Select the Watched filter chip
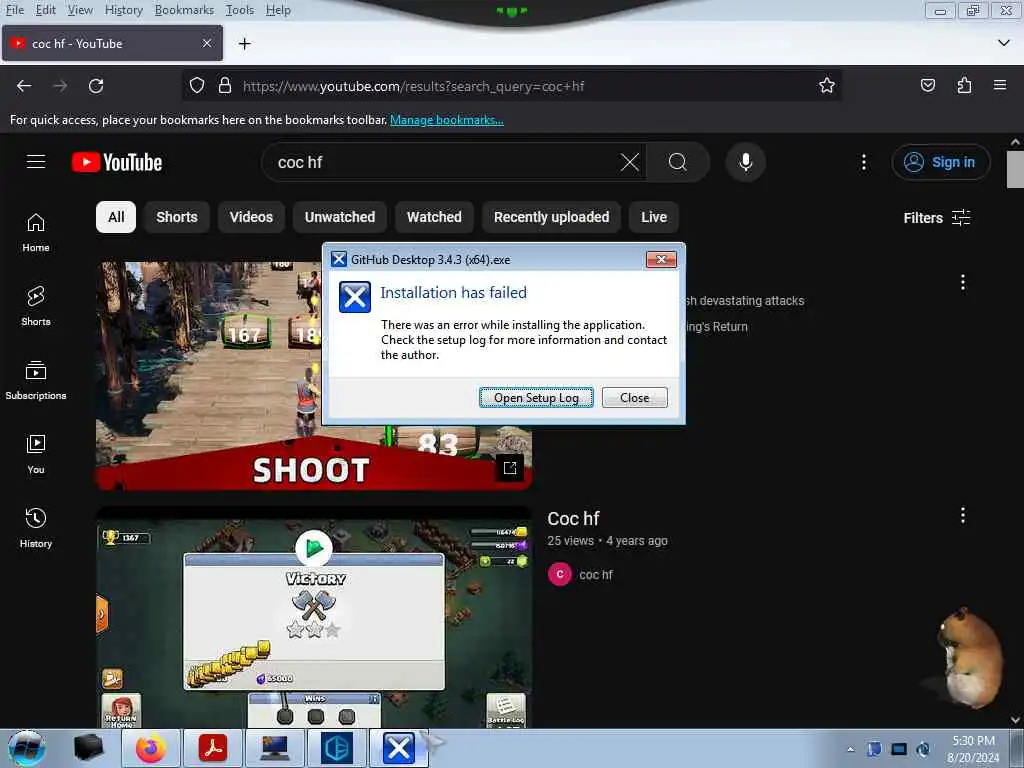The image size is (1024, 768). 434,217
